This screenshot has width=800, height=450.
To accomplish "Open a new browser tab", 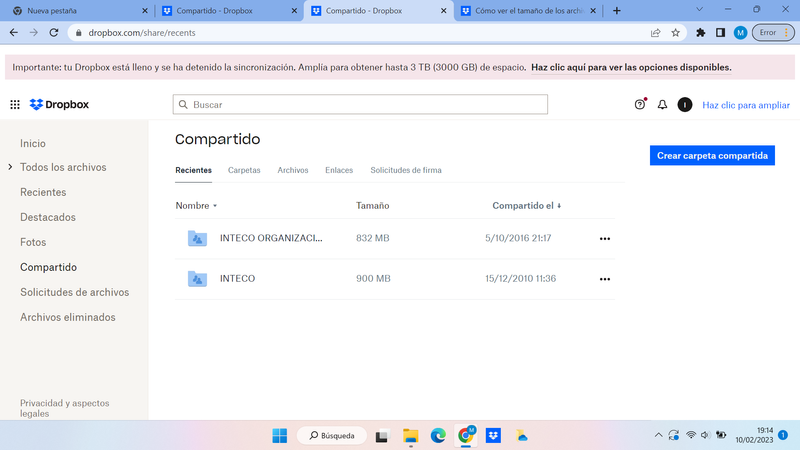I will click(617, 11).
